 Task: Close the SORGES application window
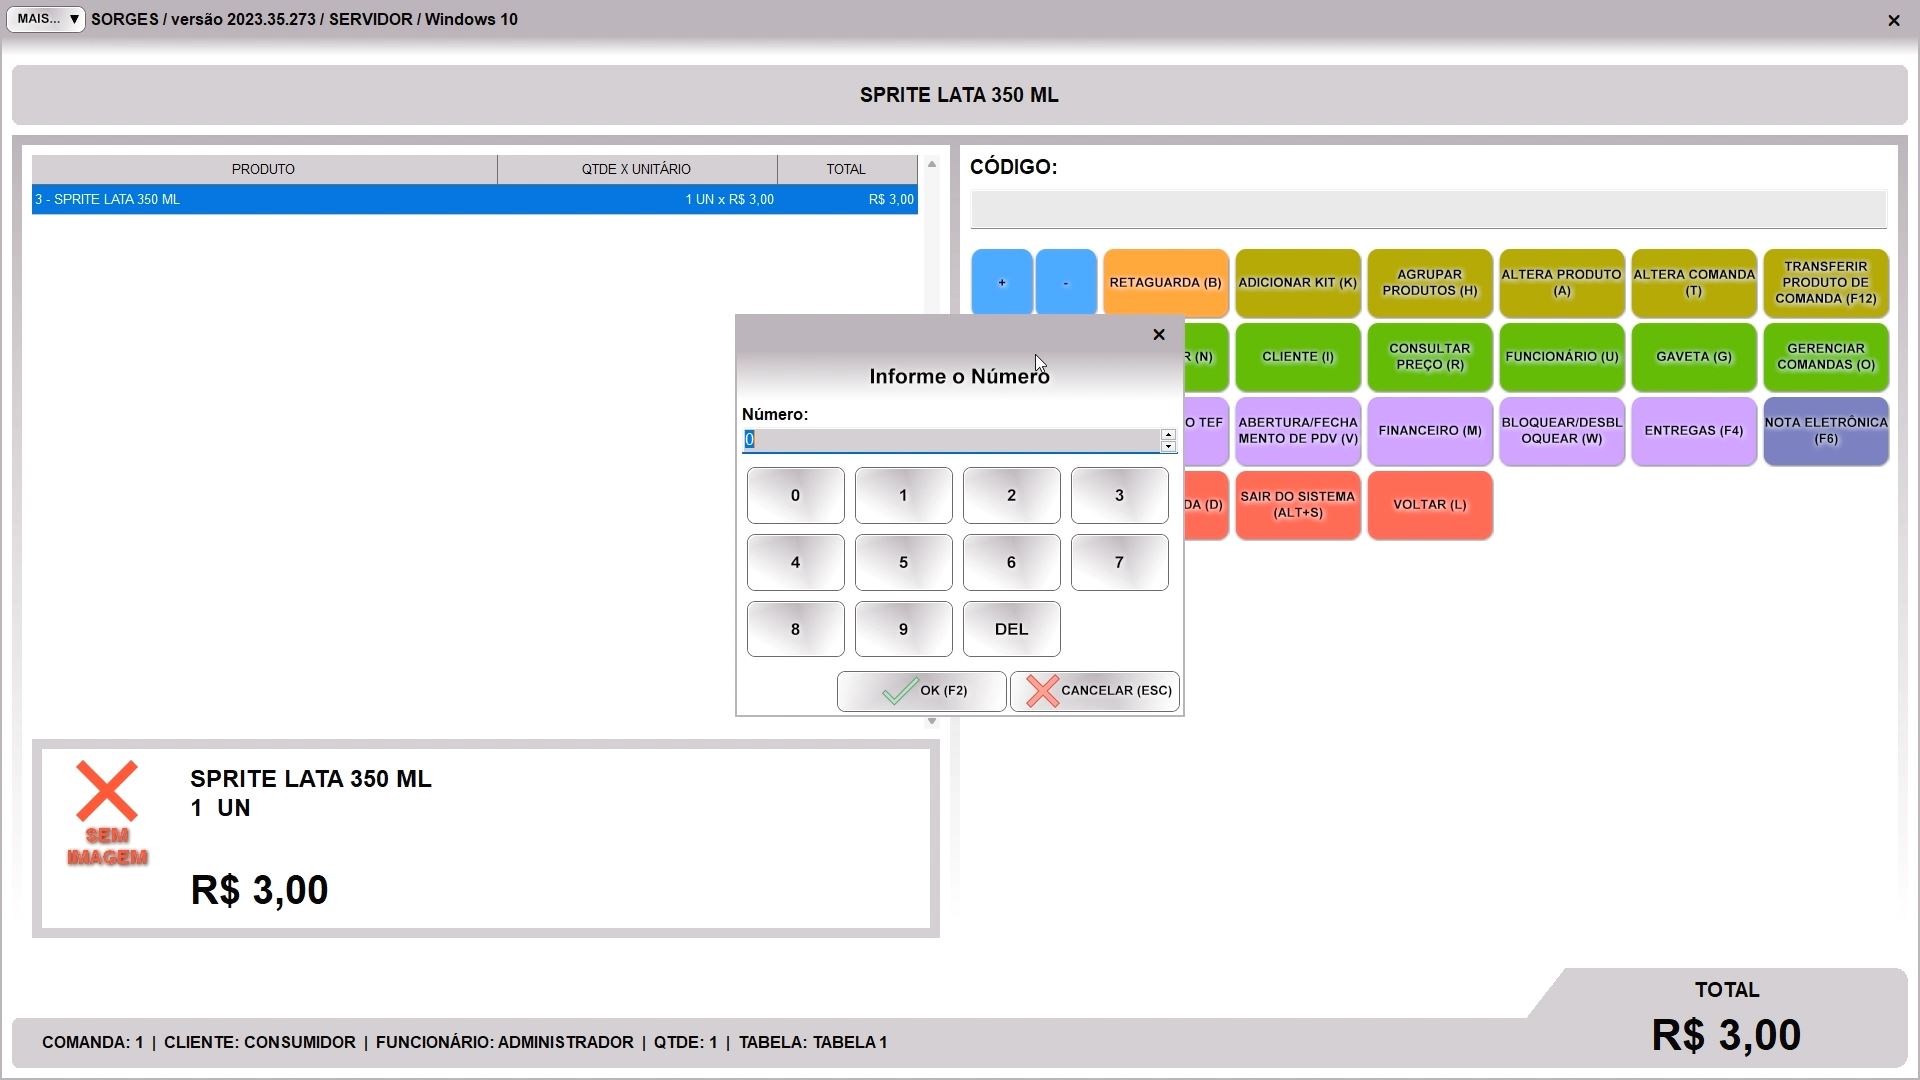click(1893, 20)
